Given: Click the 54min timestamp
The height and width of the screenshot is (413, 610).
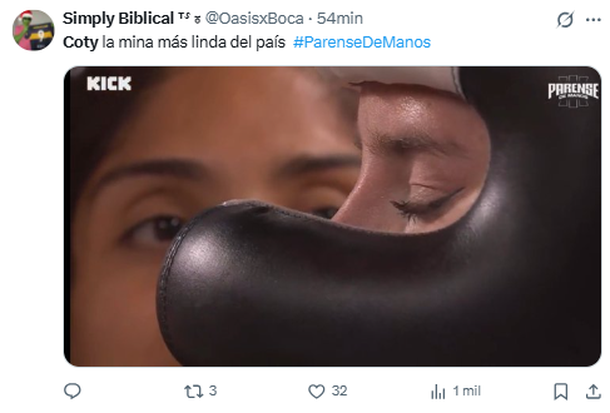Looking at the screenshot, I should (x=340, y=18).
